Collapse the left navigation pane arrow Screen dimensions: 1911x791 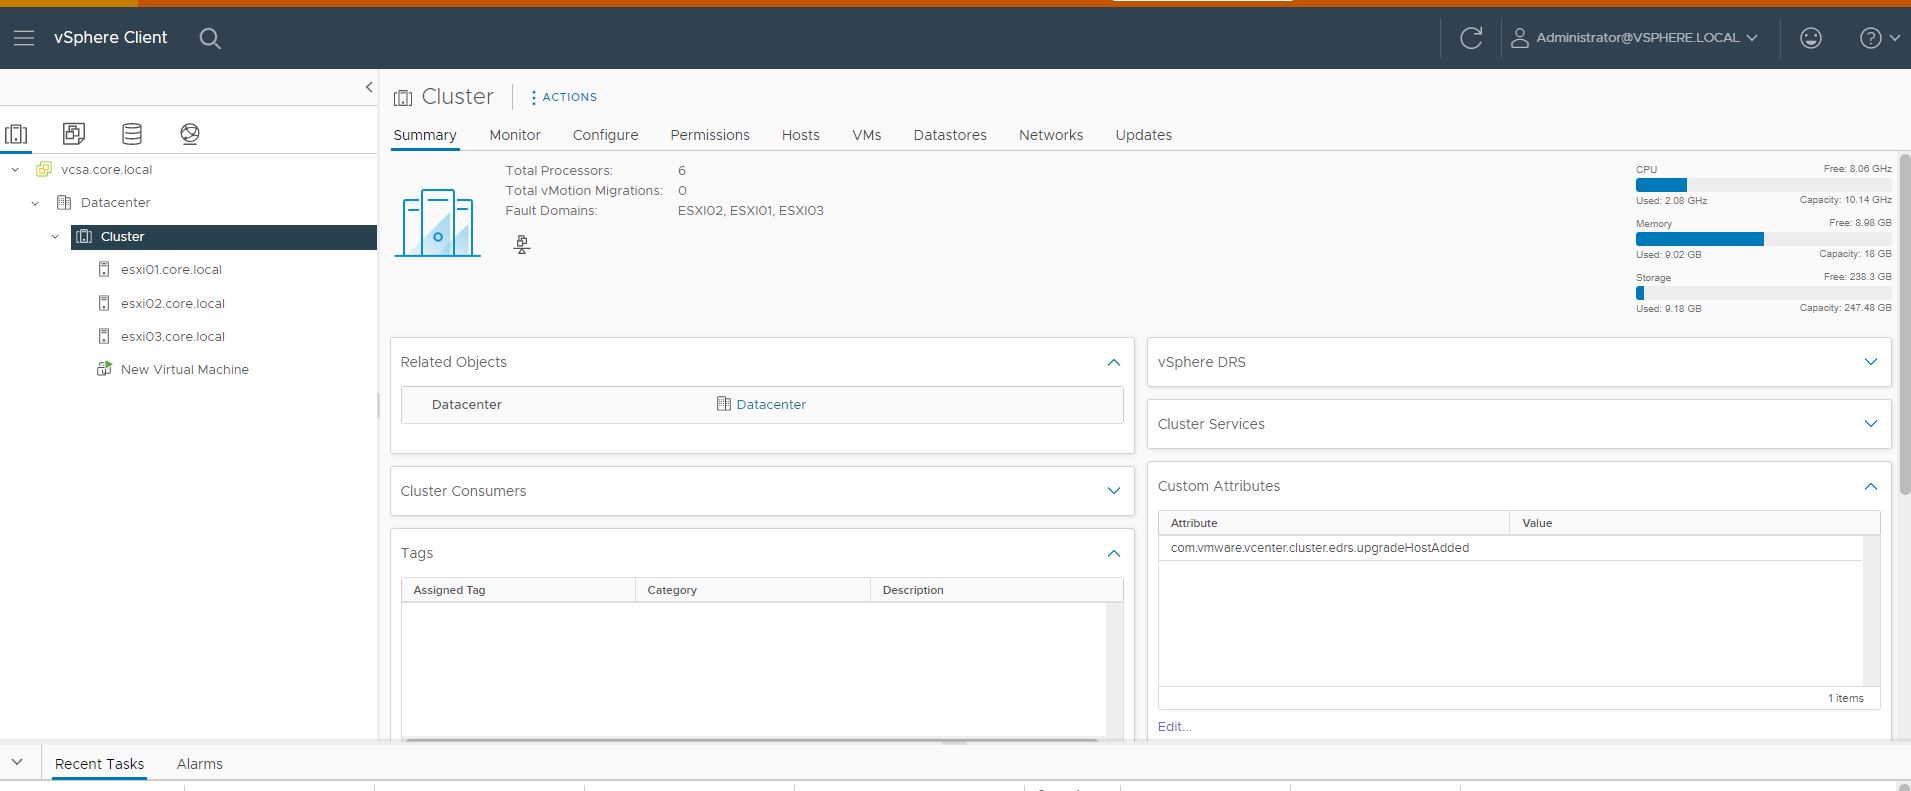click(369, 87)
